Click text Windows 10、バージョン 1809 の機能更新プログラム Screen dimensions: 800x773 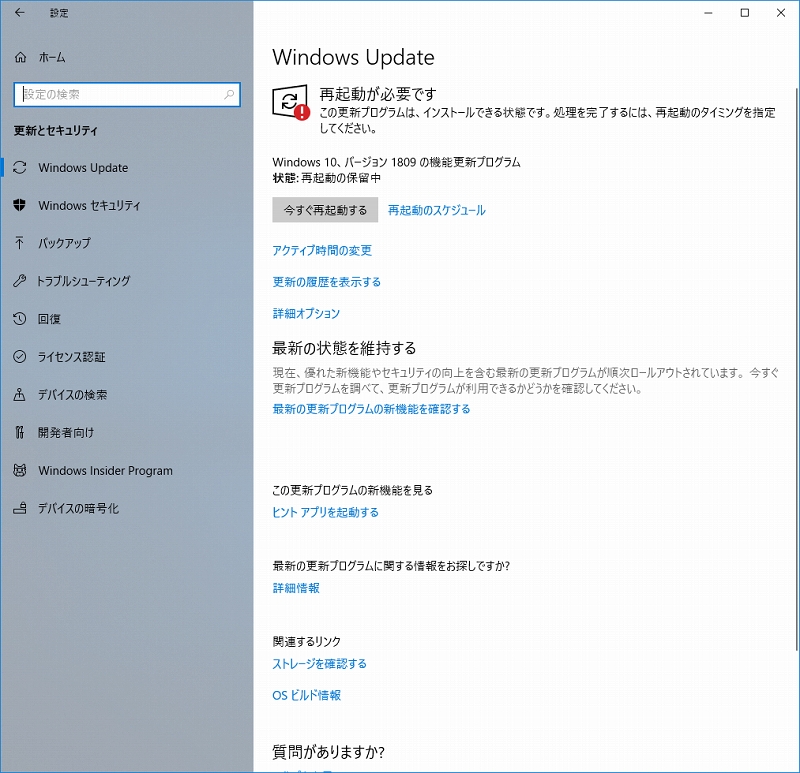[396, 162]
